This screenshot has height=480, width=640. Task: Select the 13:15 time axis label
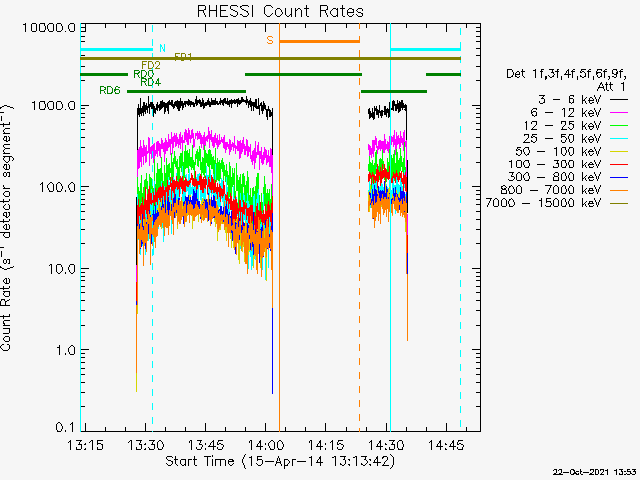pyautogui.click(x=85, y=444)
